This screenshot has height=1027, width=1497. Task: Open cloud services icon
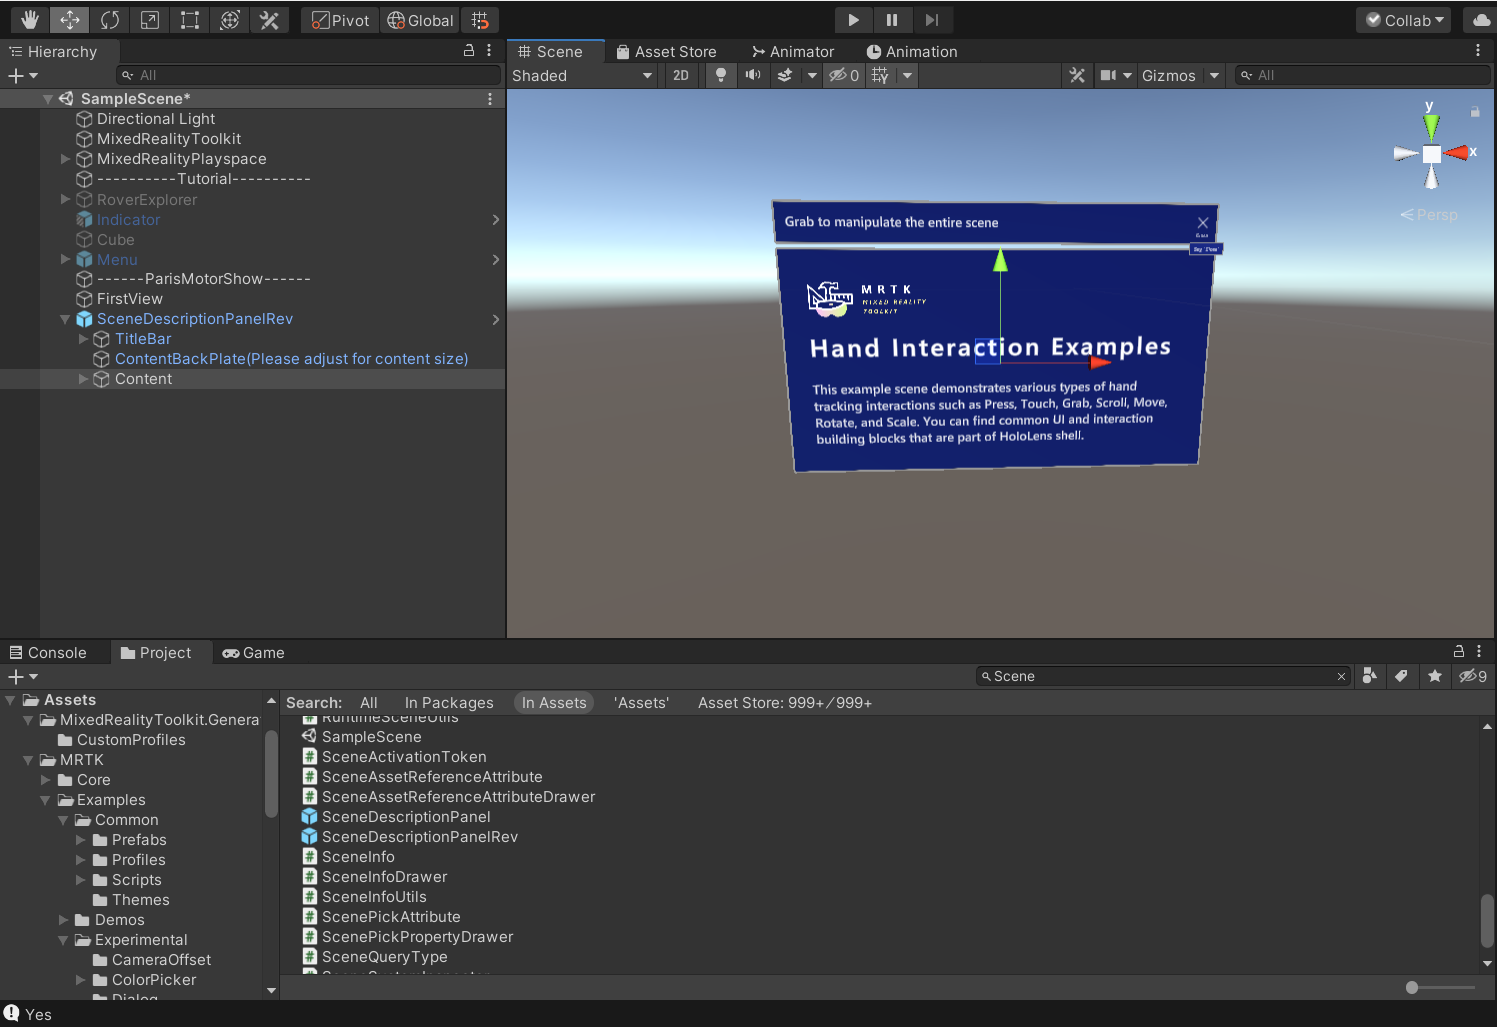pos(1481,20)
